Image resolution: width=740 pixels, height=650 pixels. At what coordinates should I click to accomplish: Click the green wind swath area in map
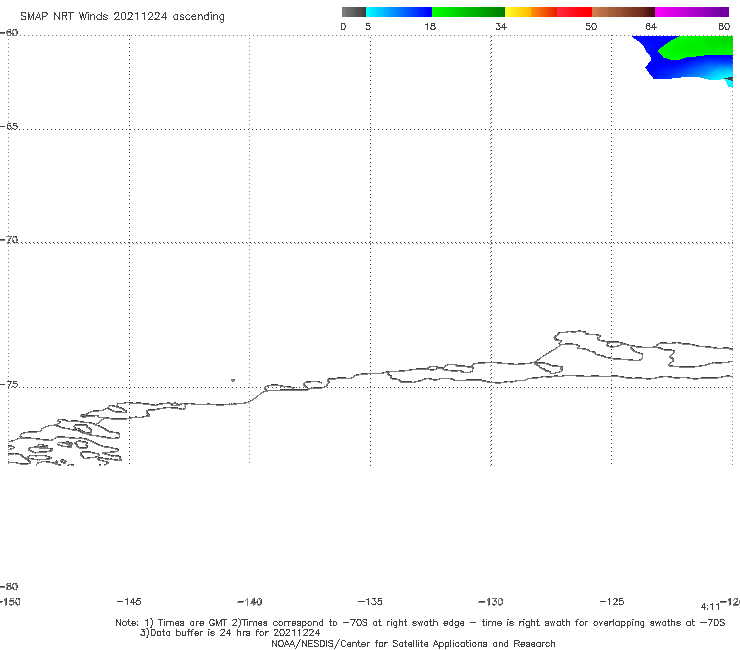tap(698, 46)
